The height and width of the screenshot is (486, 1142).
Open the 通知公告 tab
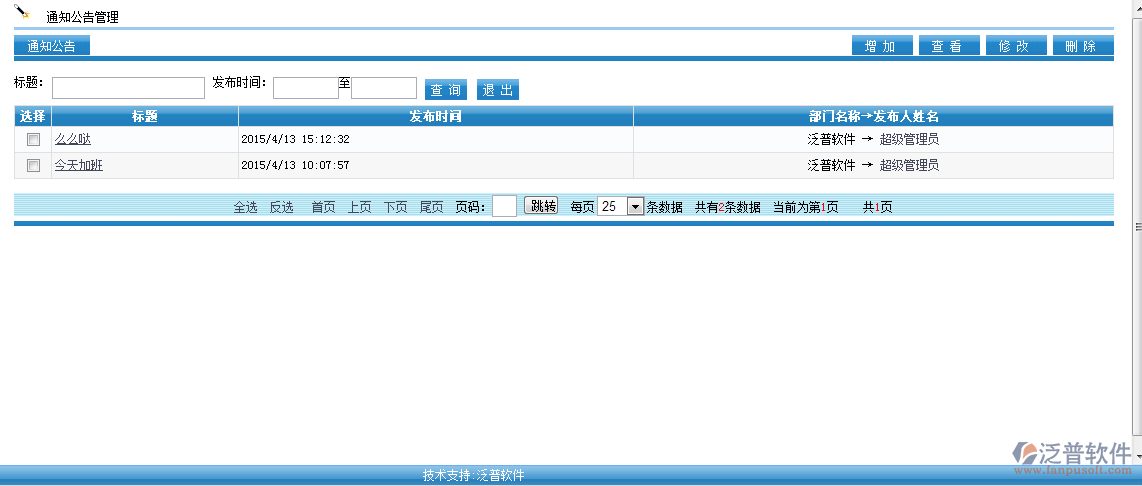point(52,46)
